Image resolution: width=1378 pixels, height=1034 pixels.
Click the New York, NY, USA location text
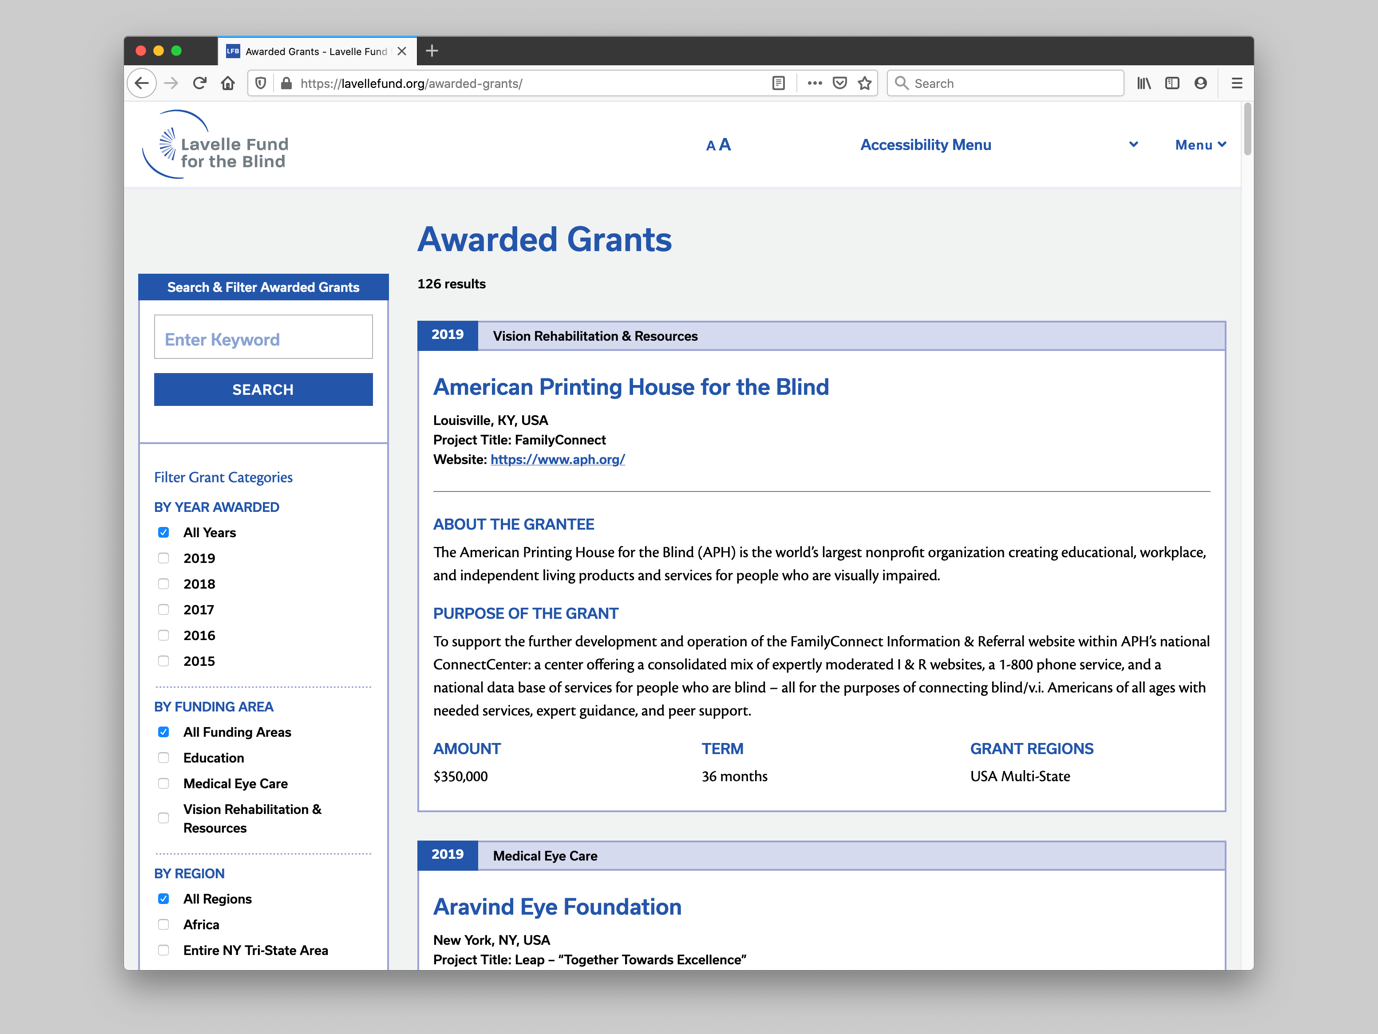pyautogui.click(x=492, y=940)
